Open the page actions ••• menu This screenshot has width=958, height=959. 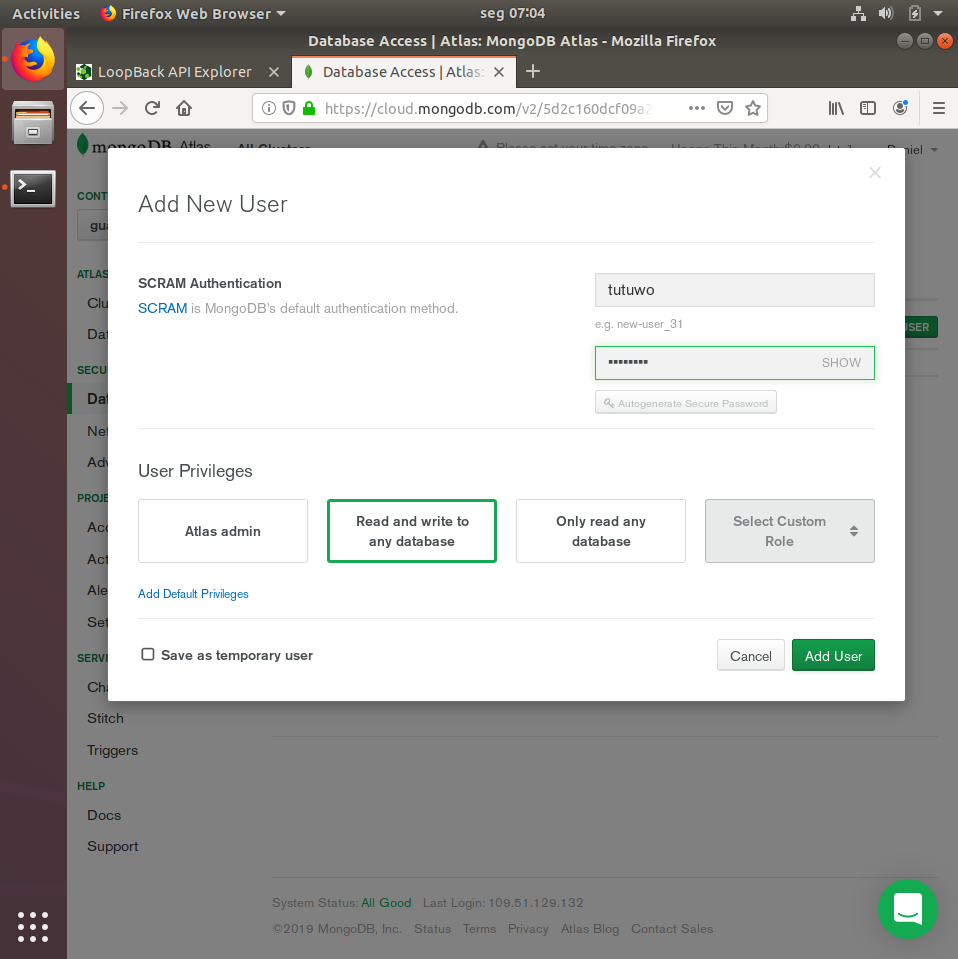(x=696, y=107)
